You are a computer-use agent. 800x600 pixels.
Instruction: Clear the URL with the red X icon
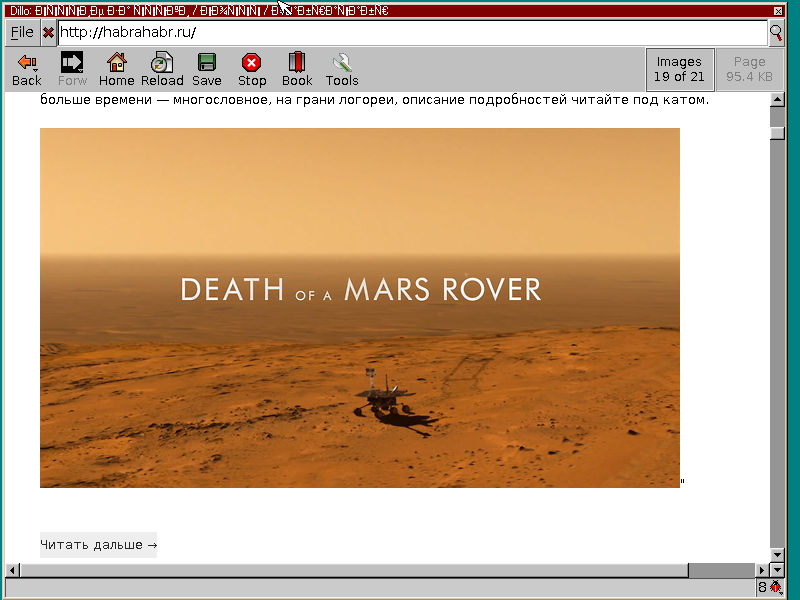point(48,33)
